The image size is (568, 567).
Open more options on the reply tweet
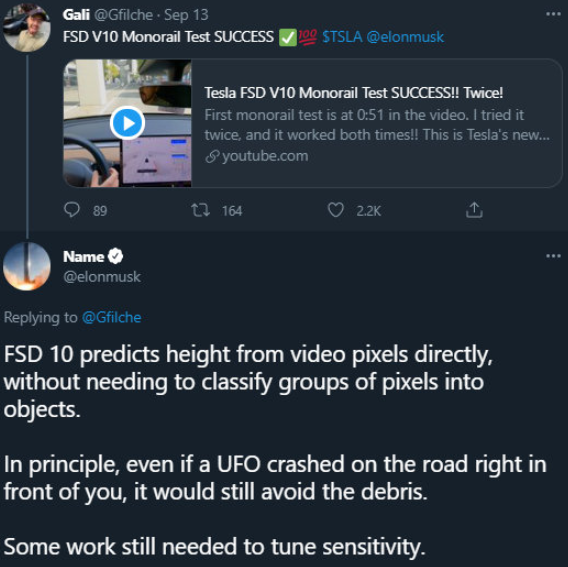point(553,256)
